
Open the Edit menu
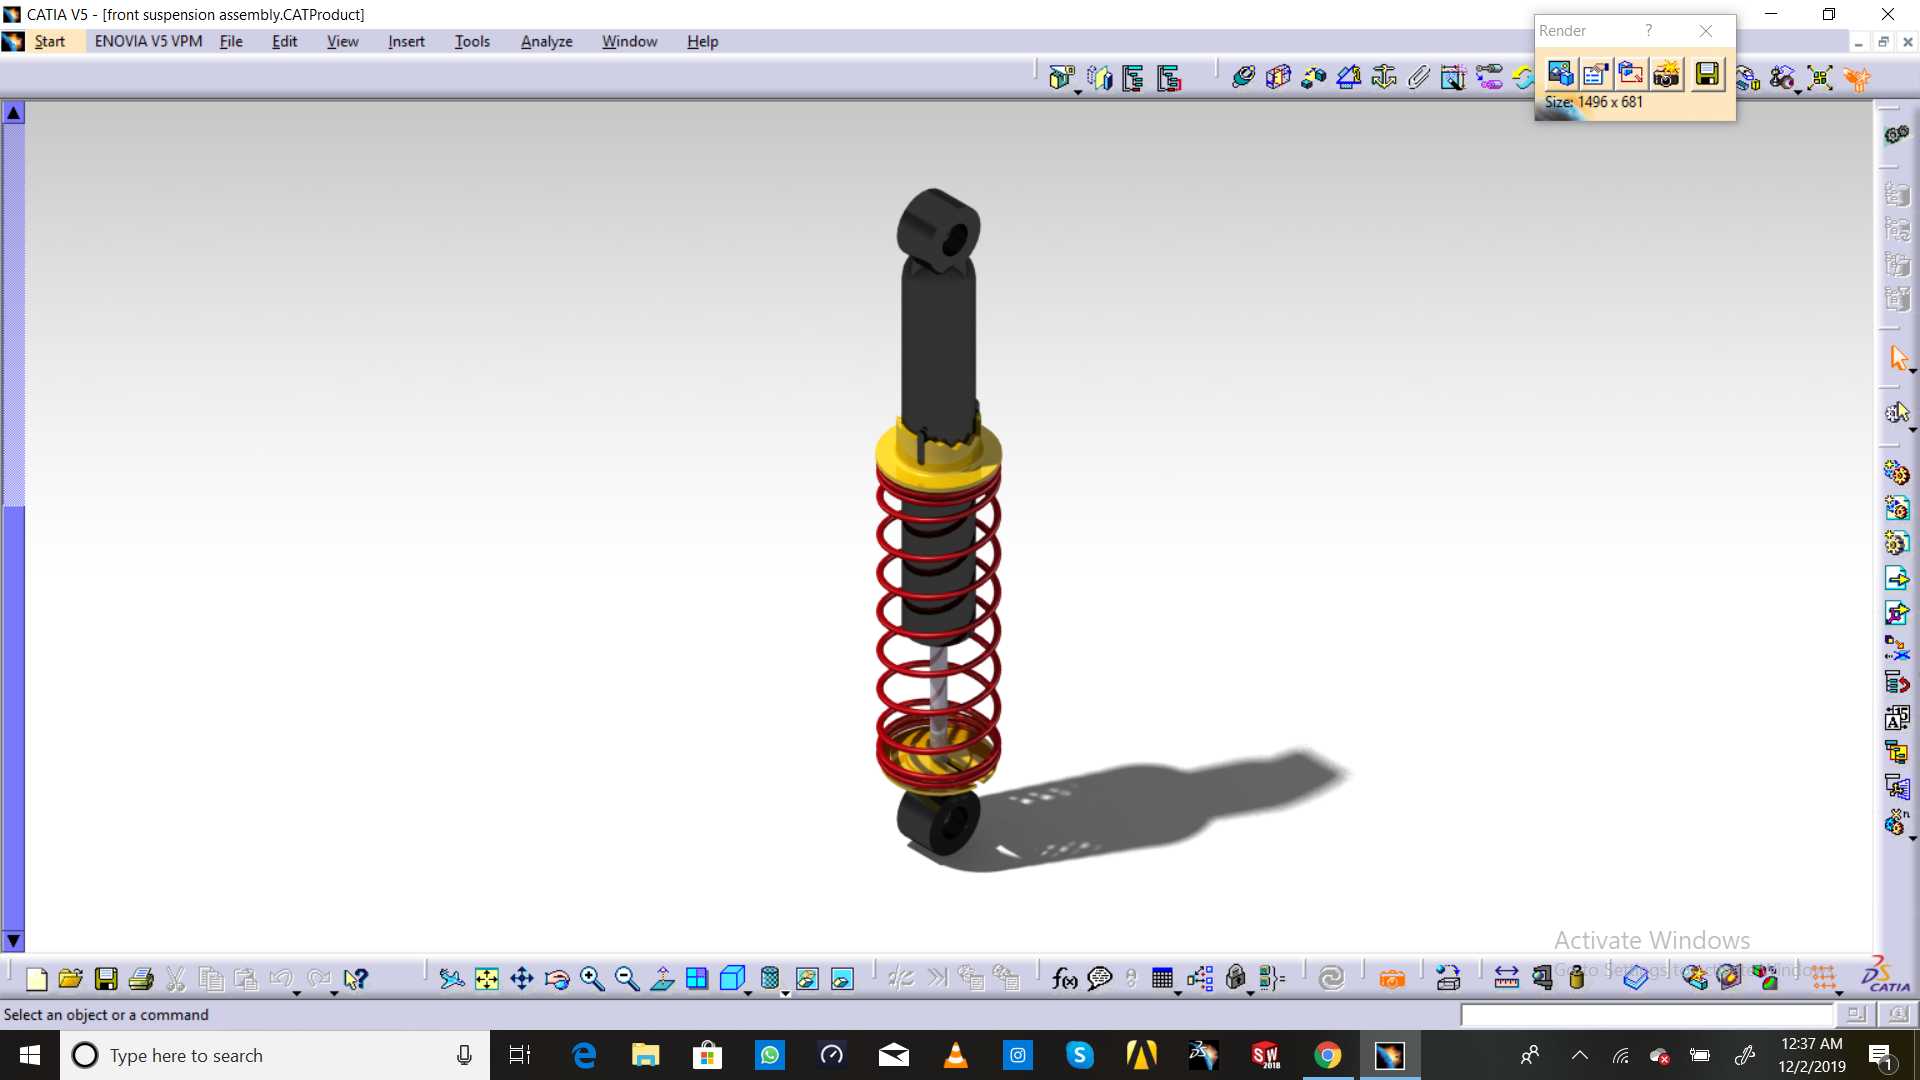click(x=285, y=41)
